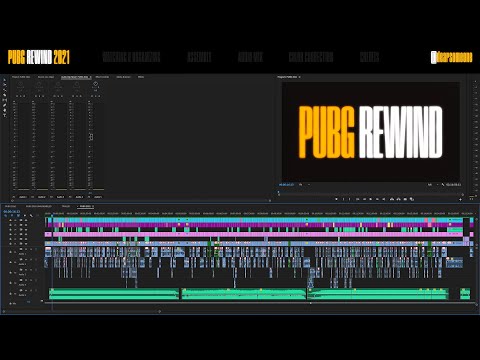Switch to the Project tab in the top-left panel
The height and width of the screenshot is (360, 480).
pyautogui.click(x=21, y=77)
